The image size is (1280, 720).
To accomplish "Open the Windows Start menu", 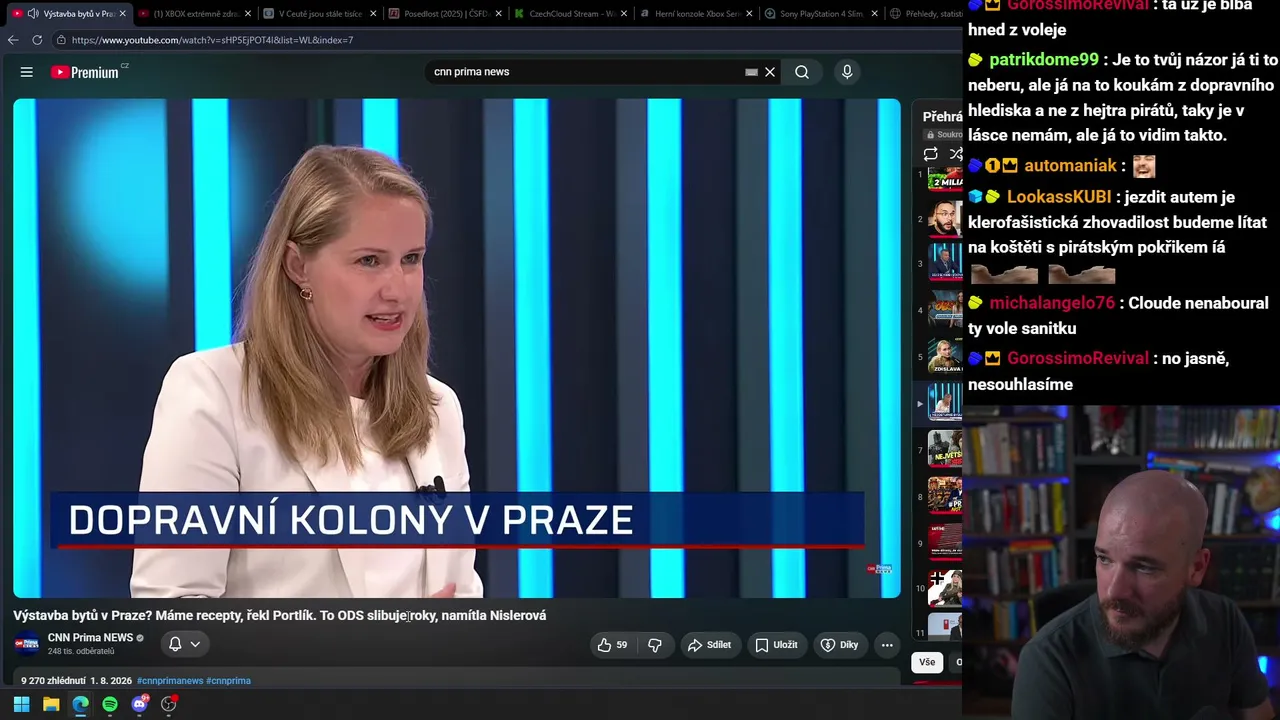I will (21, 704).
